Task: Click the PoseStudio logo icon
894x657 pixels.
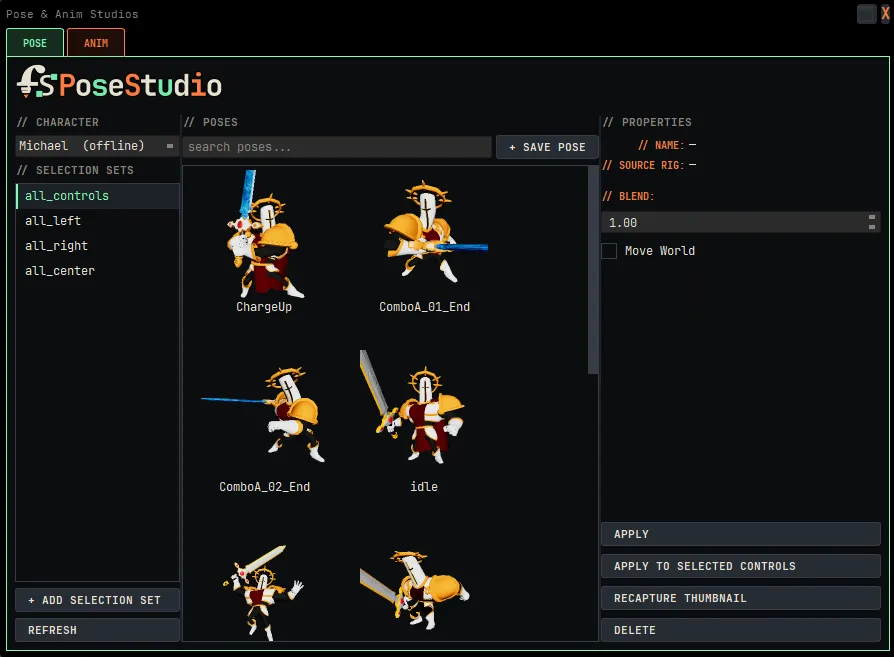Action: tap(36, 82)
